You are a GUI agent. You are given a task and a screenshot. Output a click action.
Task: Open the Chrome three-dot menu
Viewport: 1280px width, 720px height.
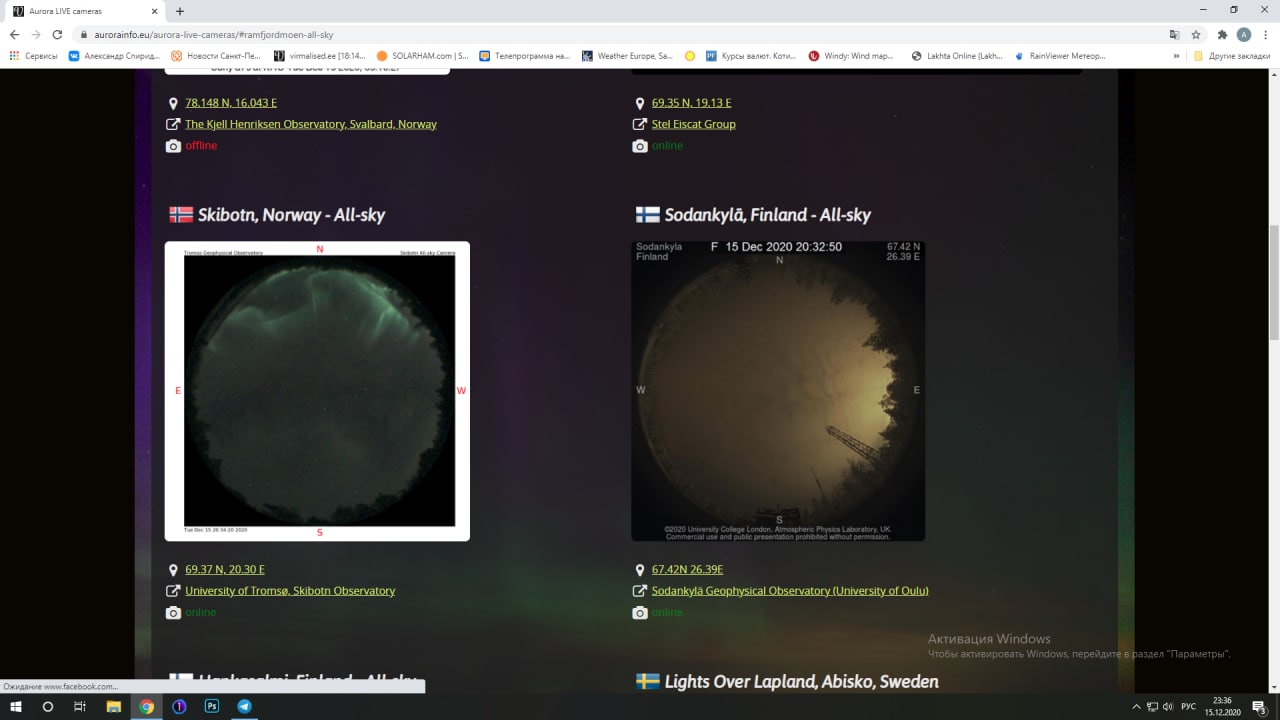coord(1266,34)
